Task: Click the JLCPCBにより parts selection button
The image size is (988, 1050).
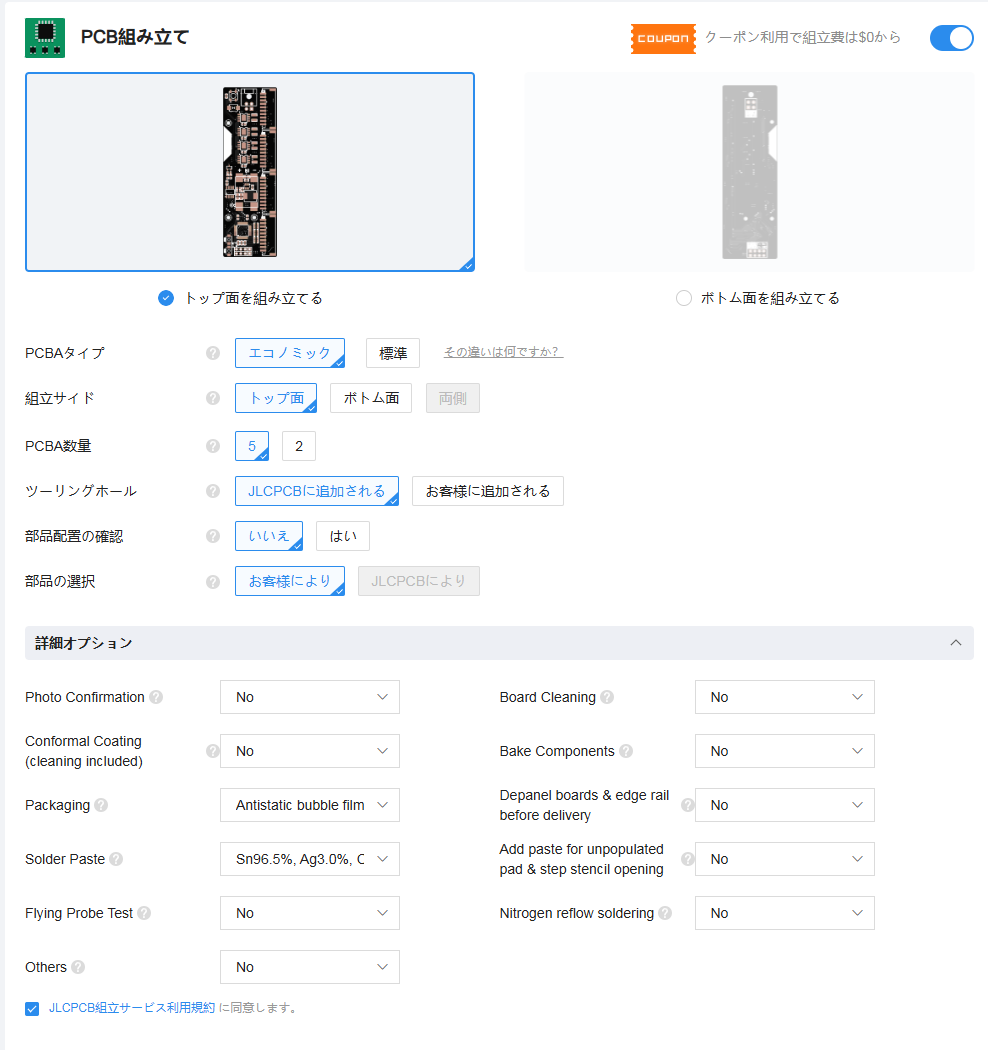Action: [x=419, y=581]
